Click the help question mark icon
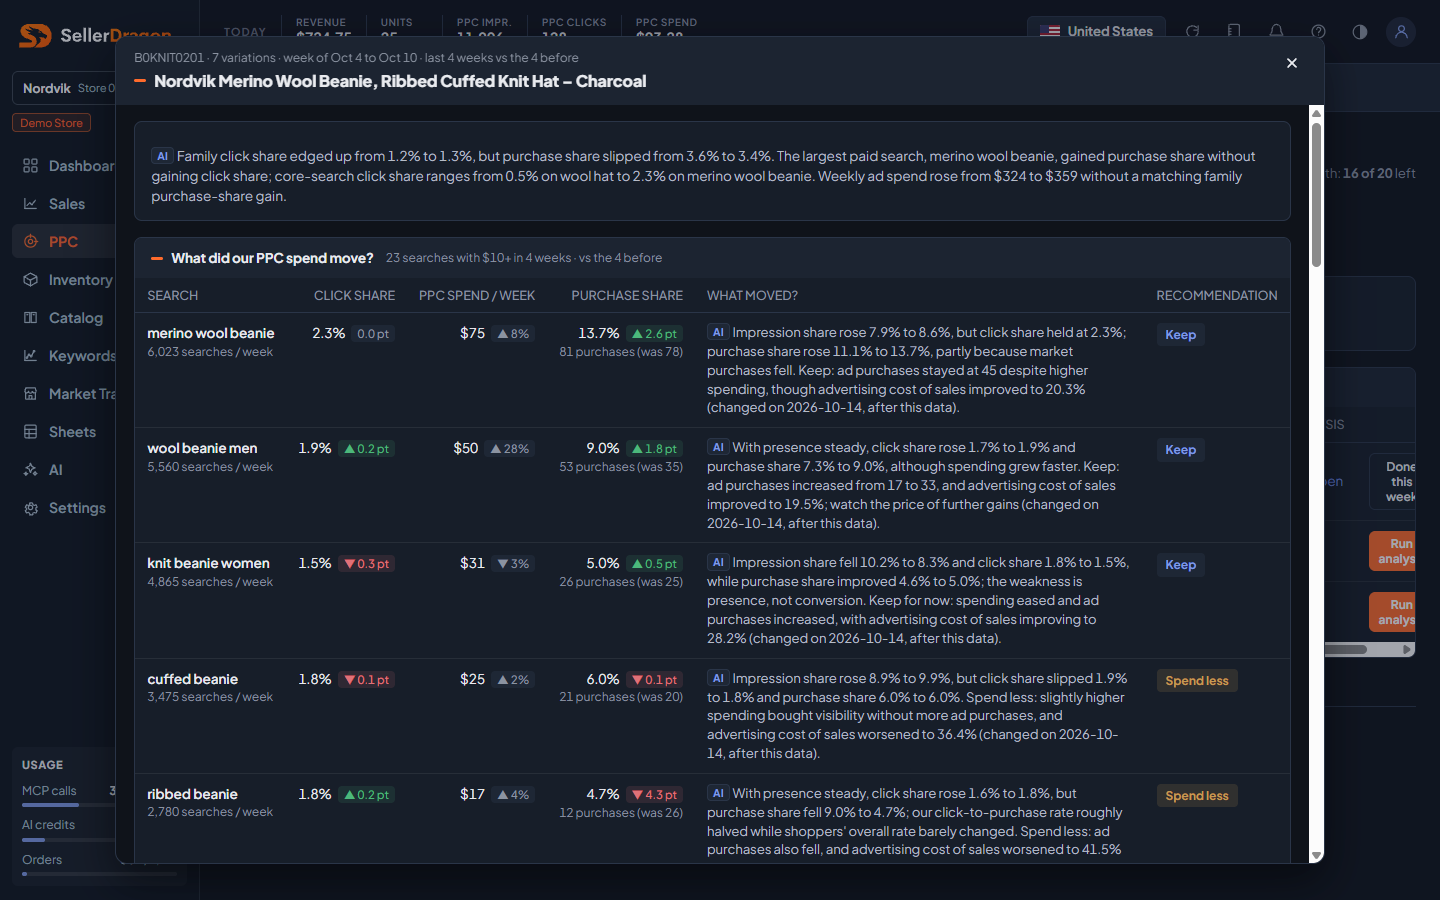 tap(1318, 31)
